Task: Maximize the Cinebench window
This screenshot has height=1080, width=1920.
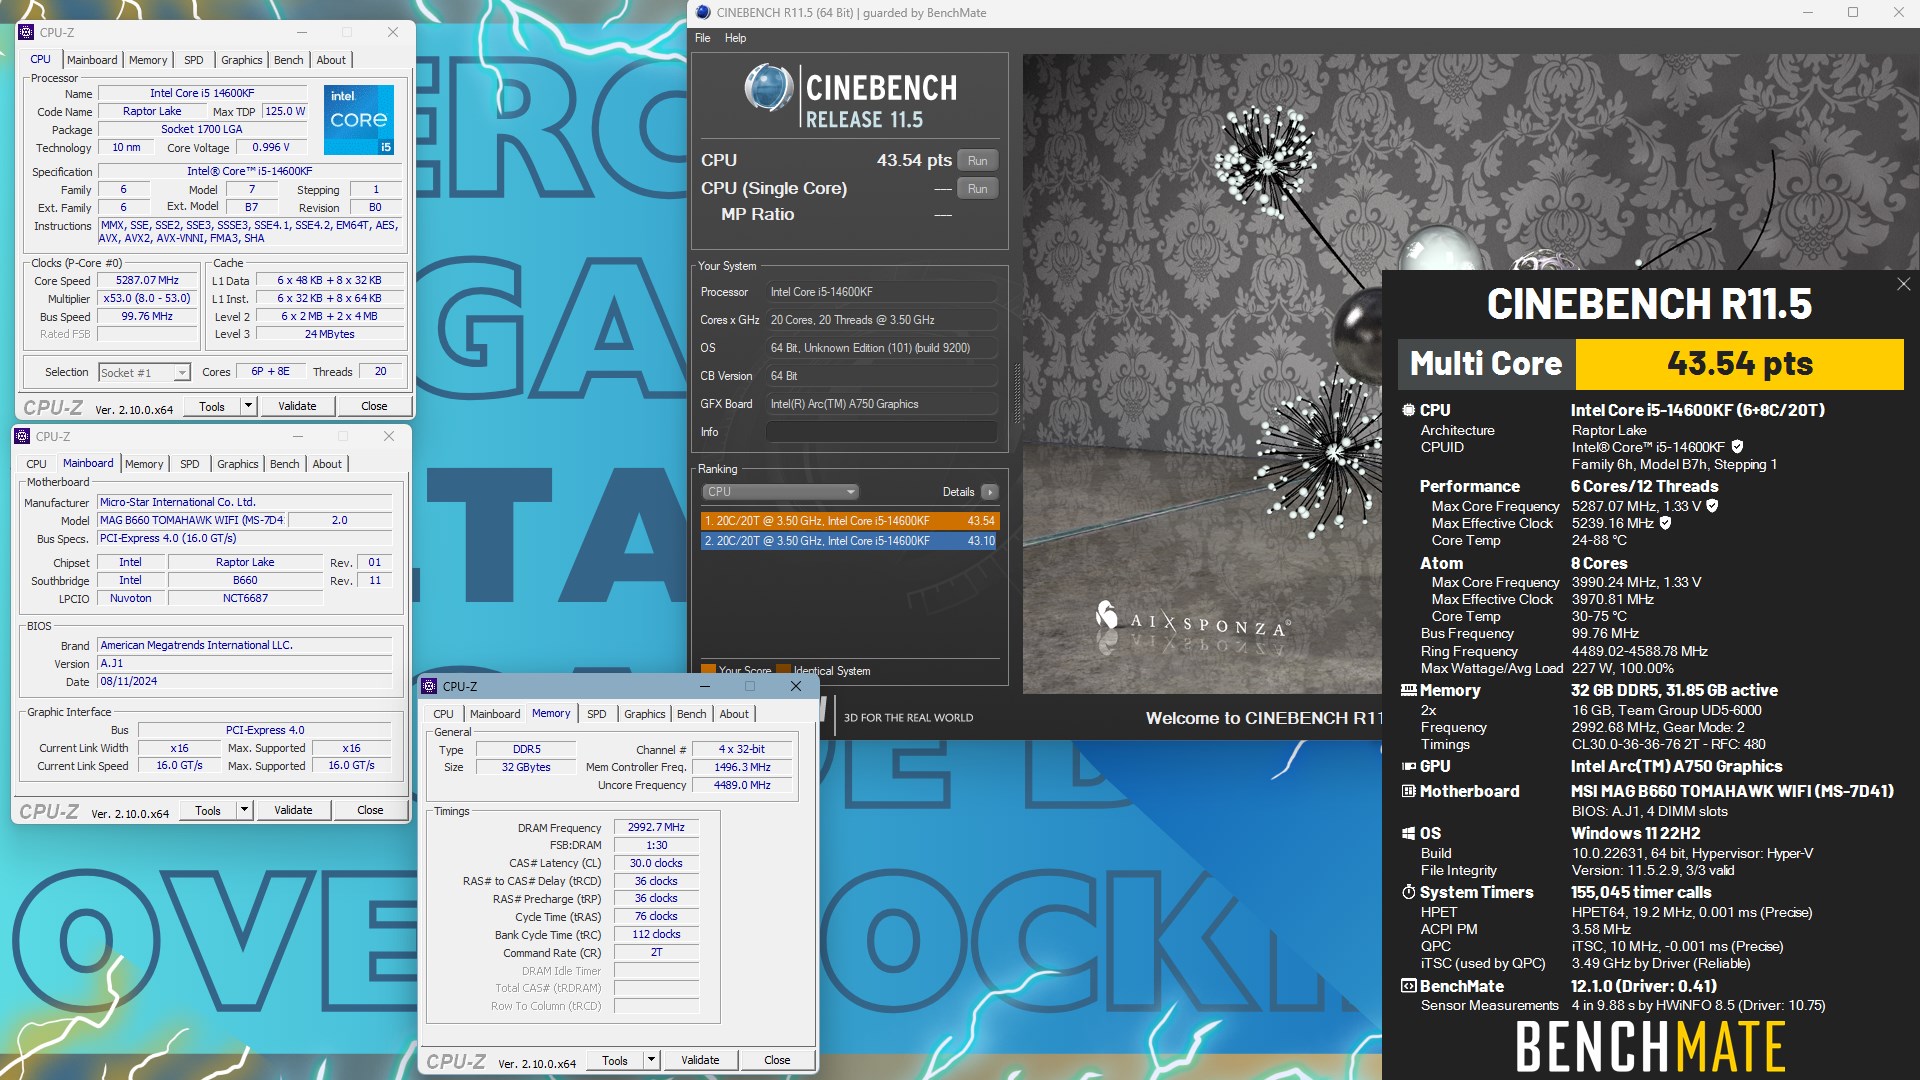Action: click(1853, 13)
